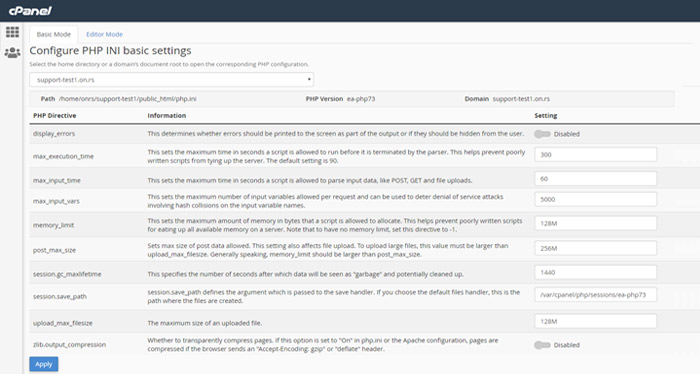Click the PHP Directive column header
Screen dimensions: 700x374
54,116
